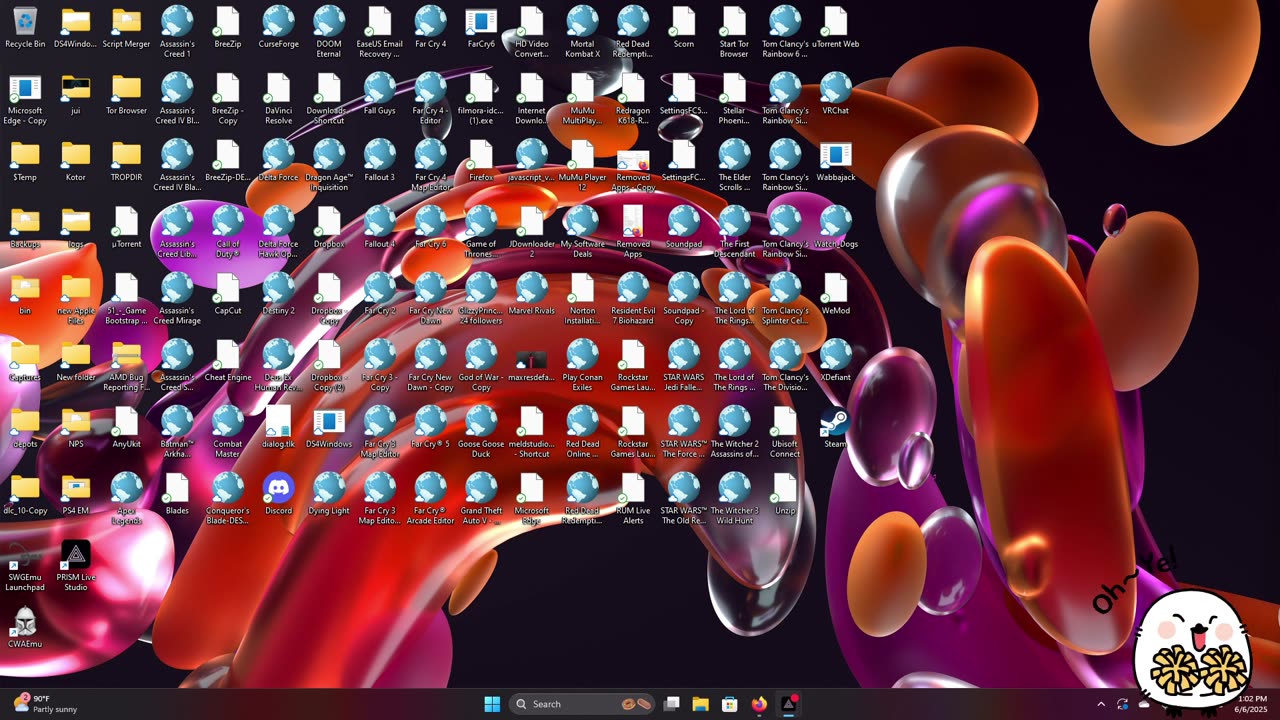Select the Firefox desktop shortcut
The height and width of the screenshot is (720, 1280).
[481, 162]
